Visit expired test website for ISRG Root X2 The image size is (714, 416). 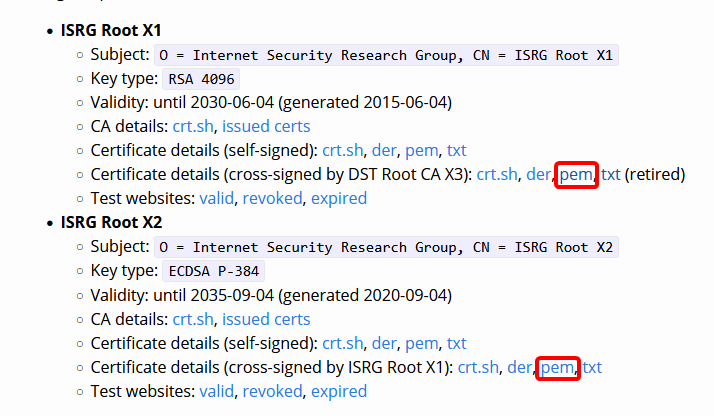pyautogui.click(x=339, y=391)
